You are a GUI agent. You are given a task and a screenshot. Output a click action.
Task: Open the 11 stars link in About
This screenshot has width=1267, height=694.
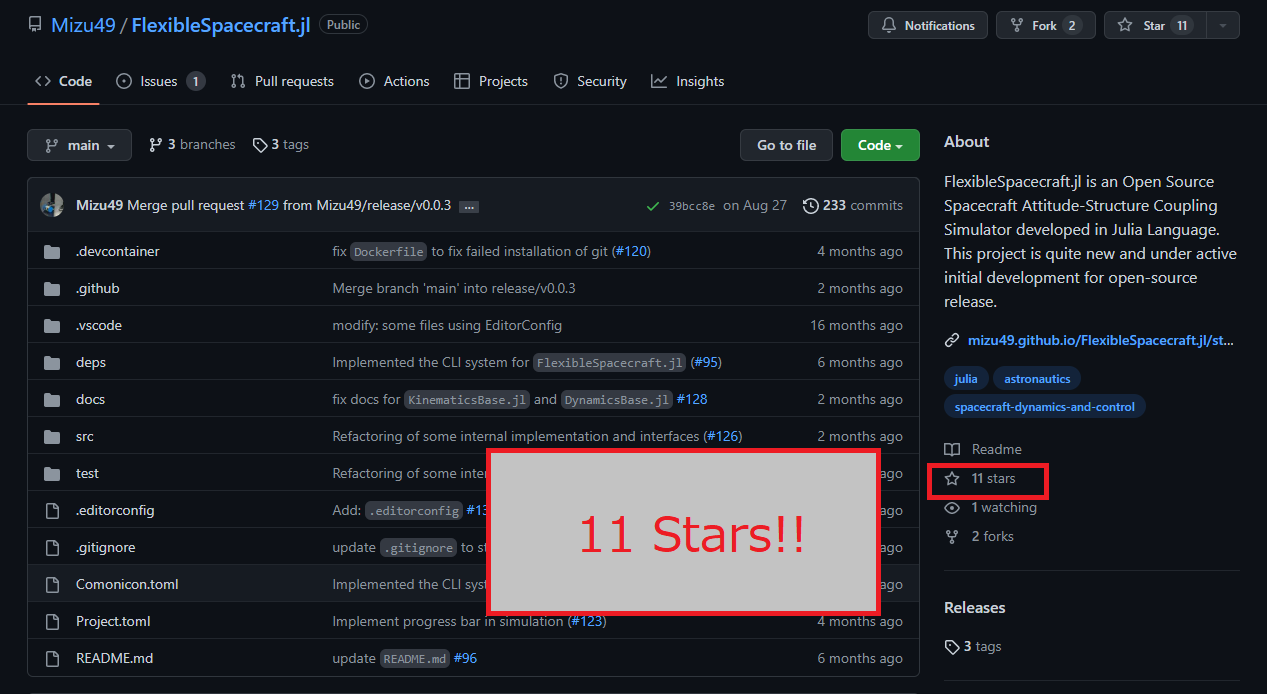coord(981,478)
